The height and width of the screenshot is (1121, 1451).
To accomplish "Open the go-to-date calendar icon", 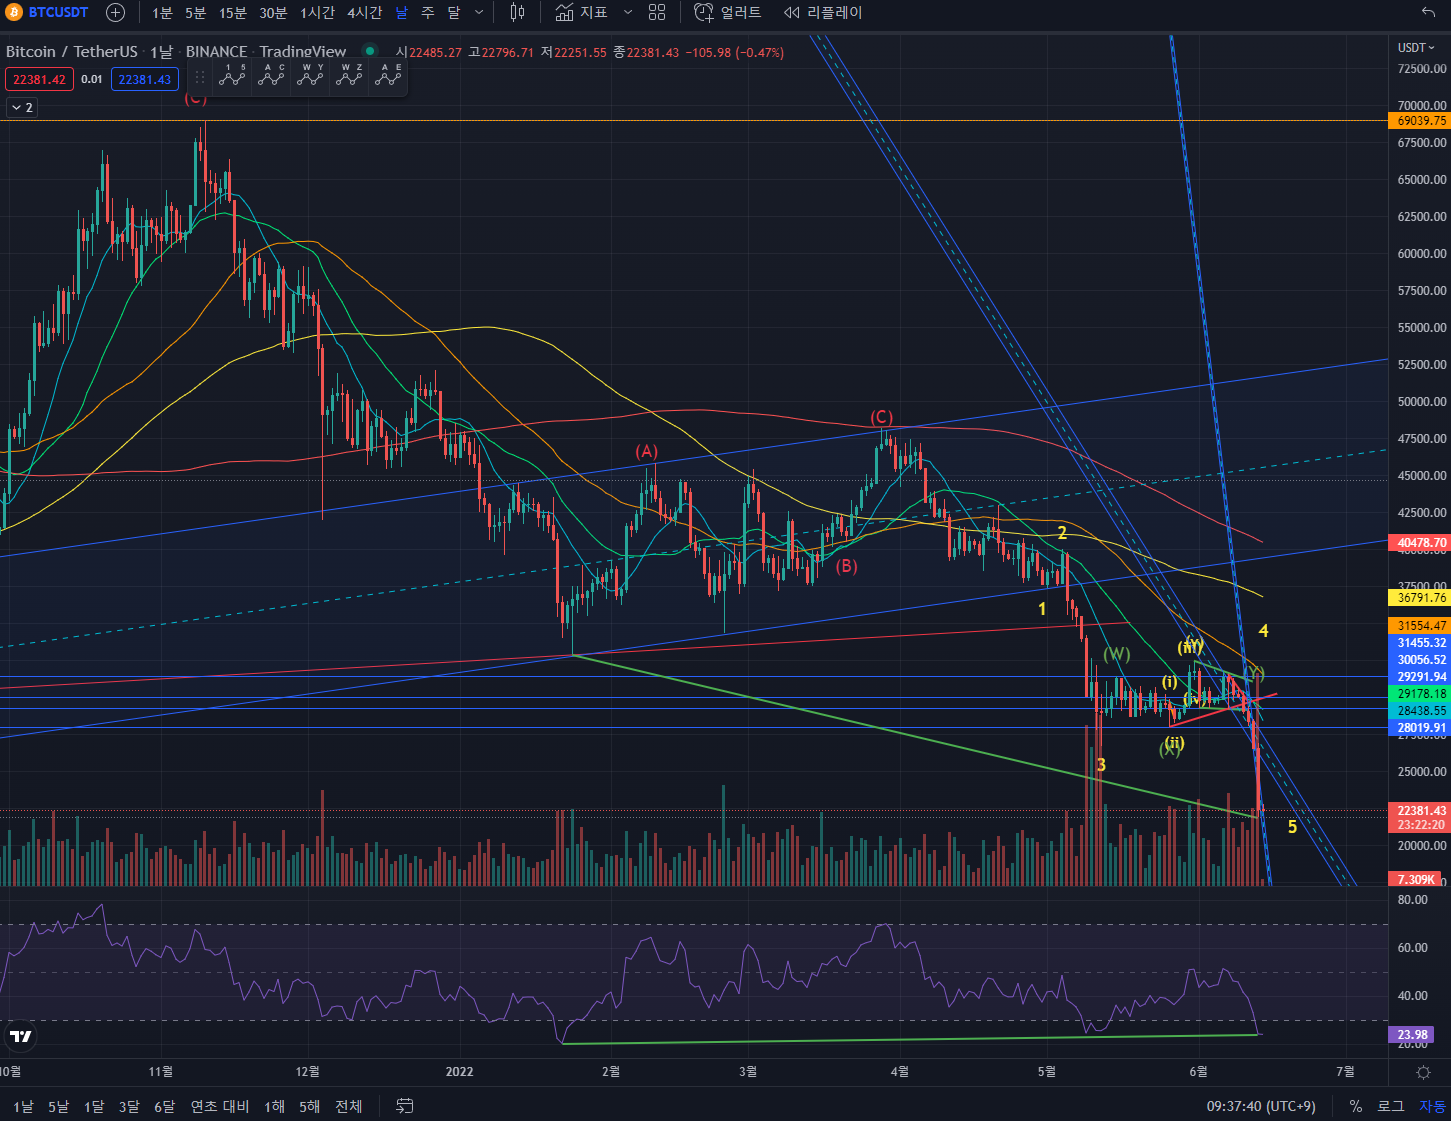I will pos(405,1106).
